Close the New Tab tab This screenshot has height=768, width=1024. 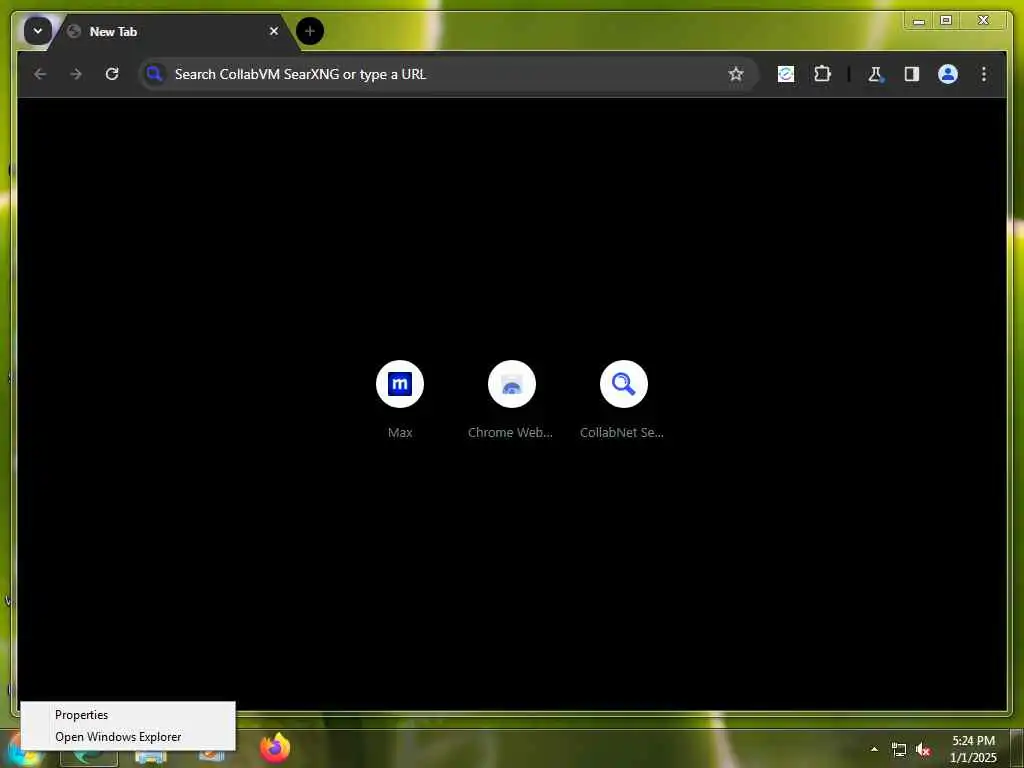click(274, 31)
